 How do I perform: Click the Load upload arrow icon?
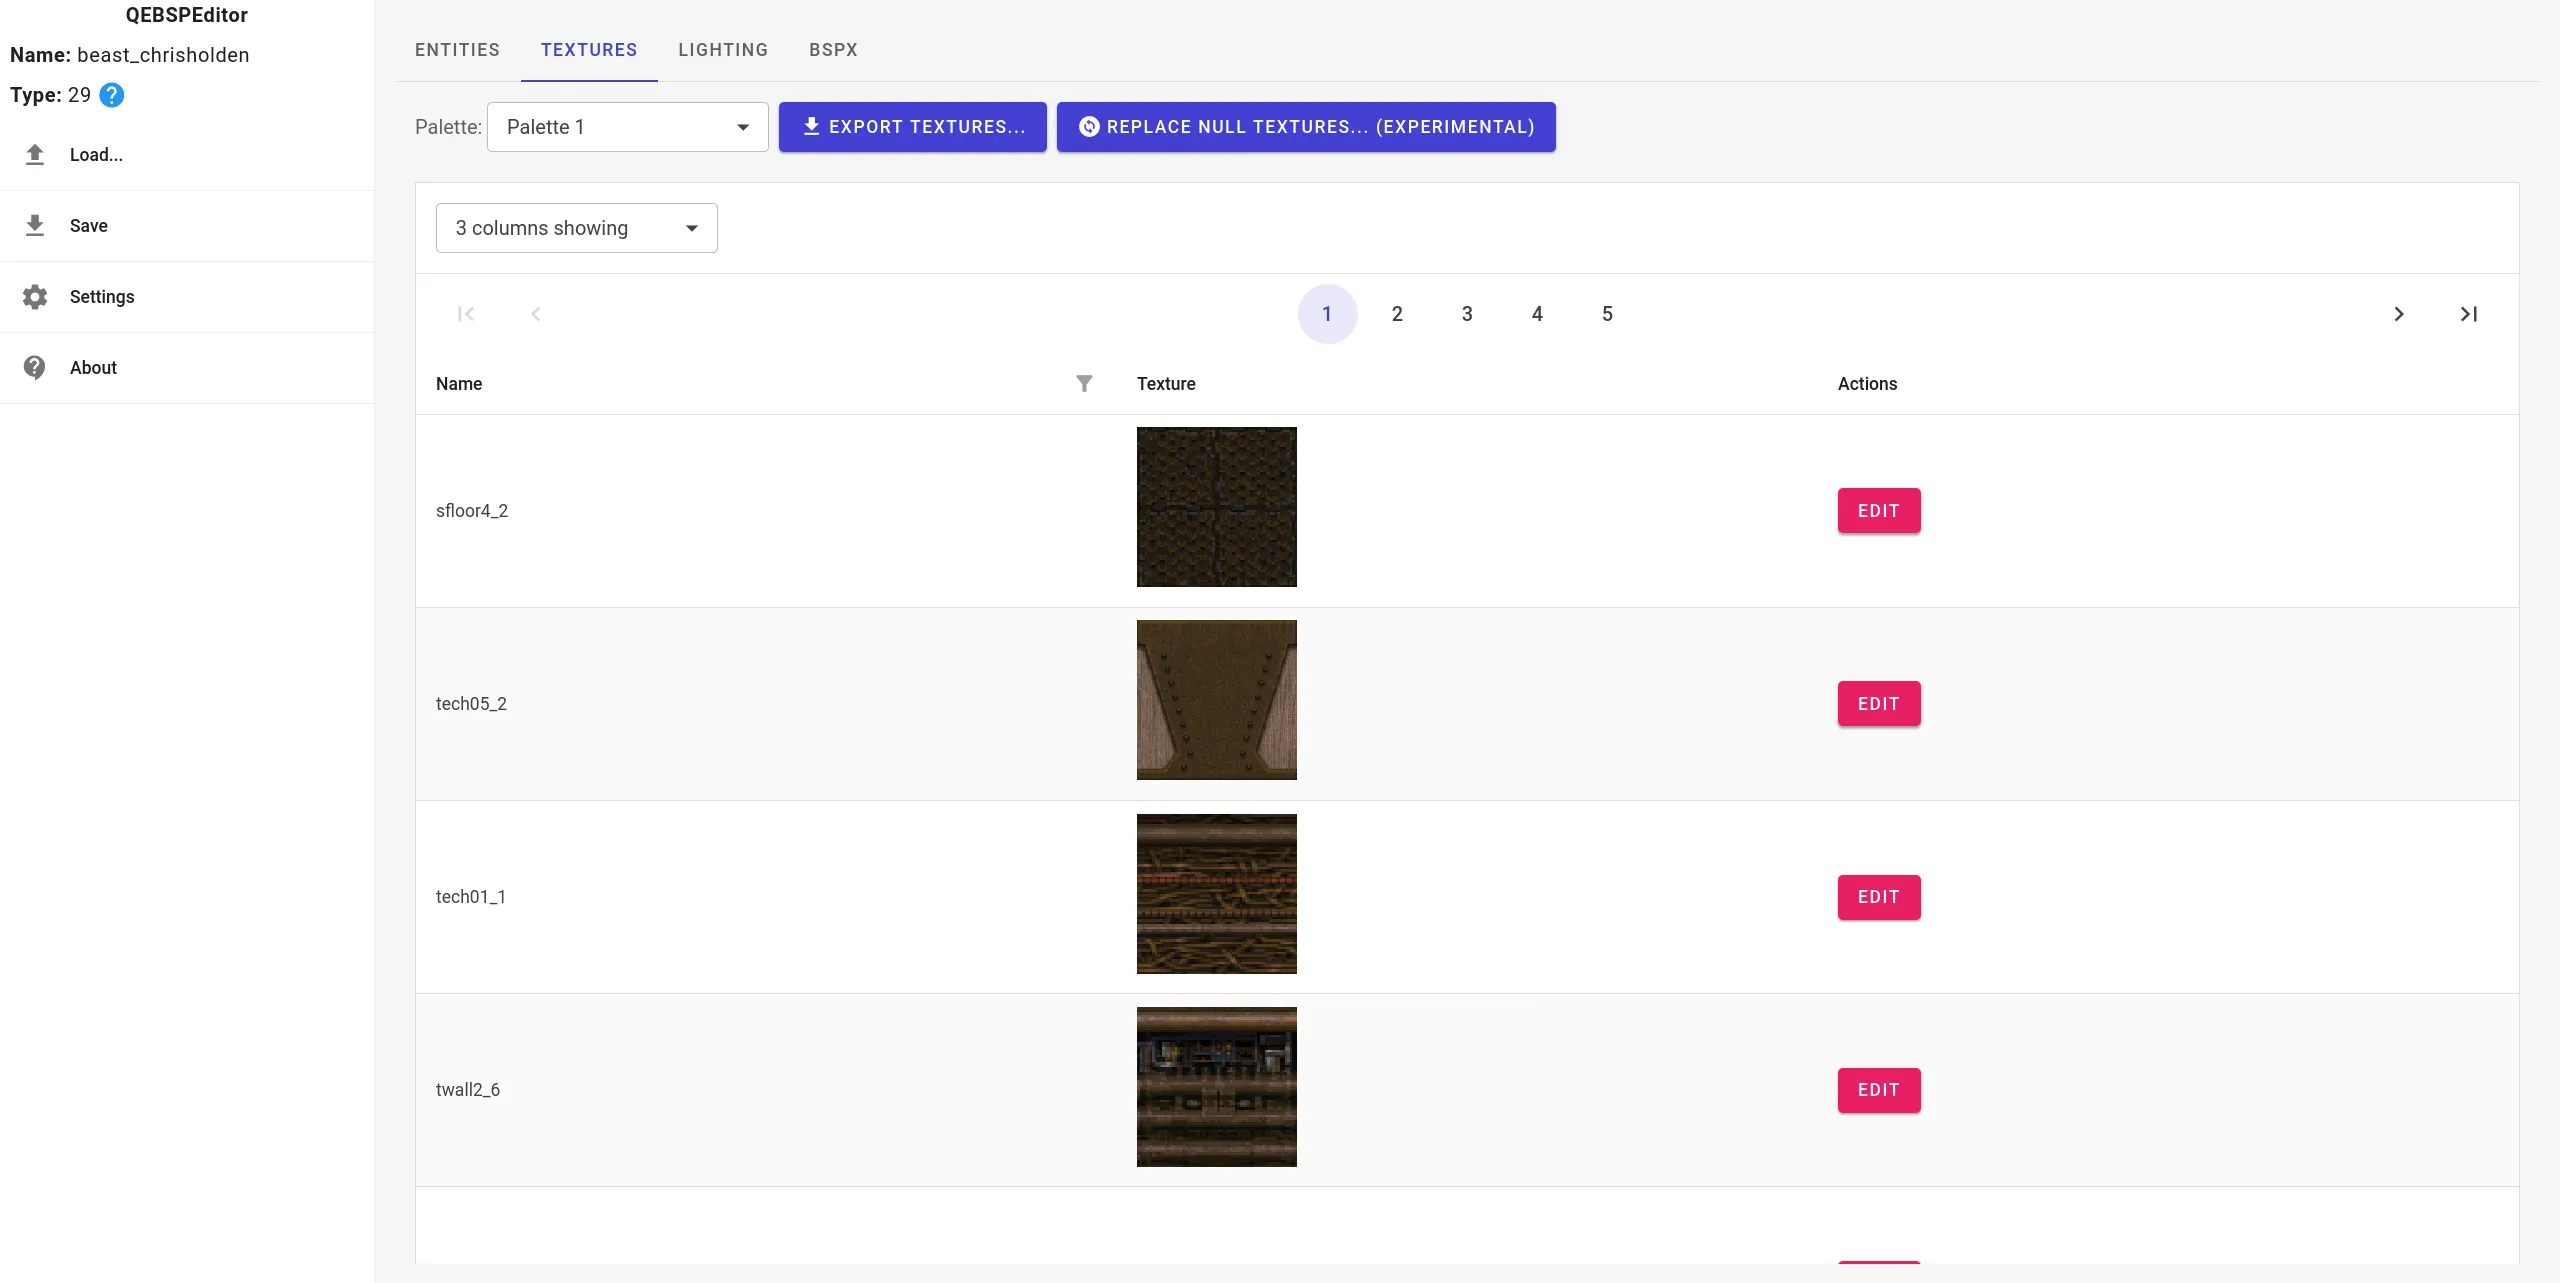35,154
